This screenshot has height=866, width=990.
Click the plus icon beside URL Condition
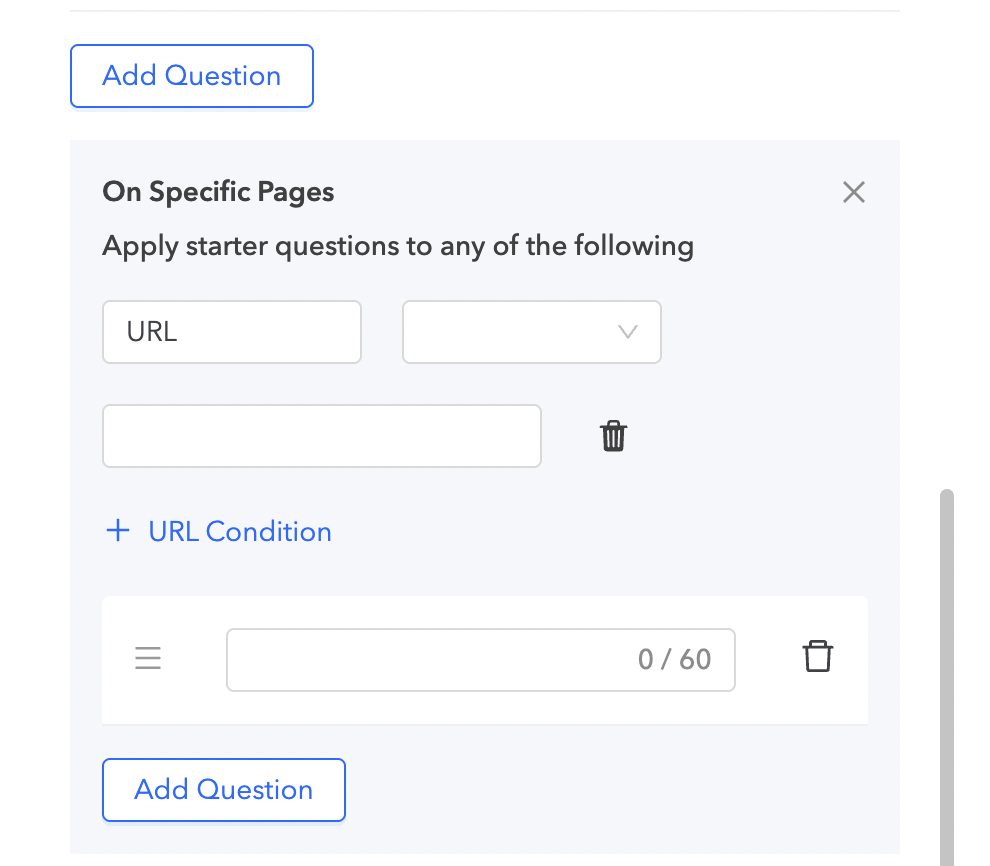[x=118, y=531]
